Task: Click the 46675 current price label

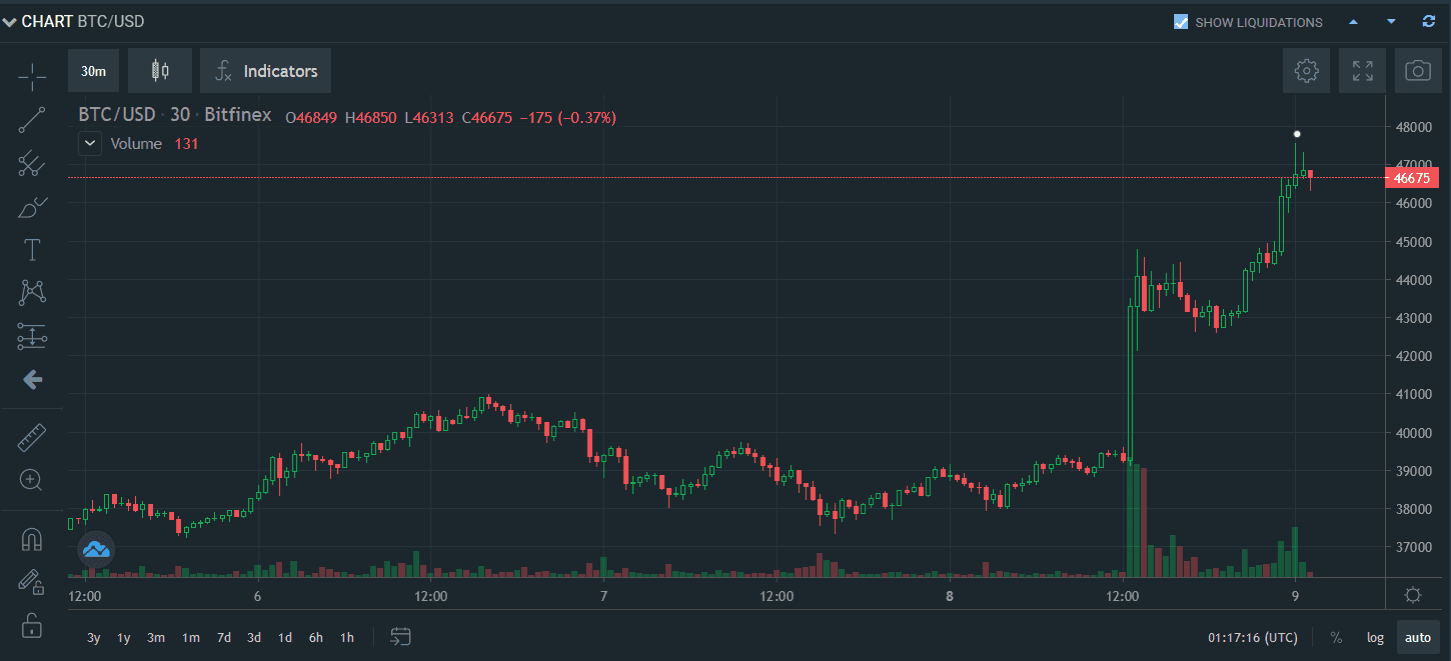Action: [1410, 178]
